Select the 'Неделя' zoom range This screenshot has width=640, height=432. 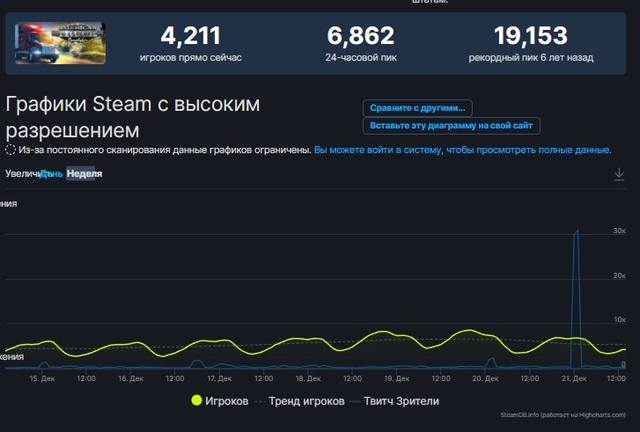(84, 174)
